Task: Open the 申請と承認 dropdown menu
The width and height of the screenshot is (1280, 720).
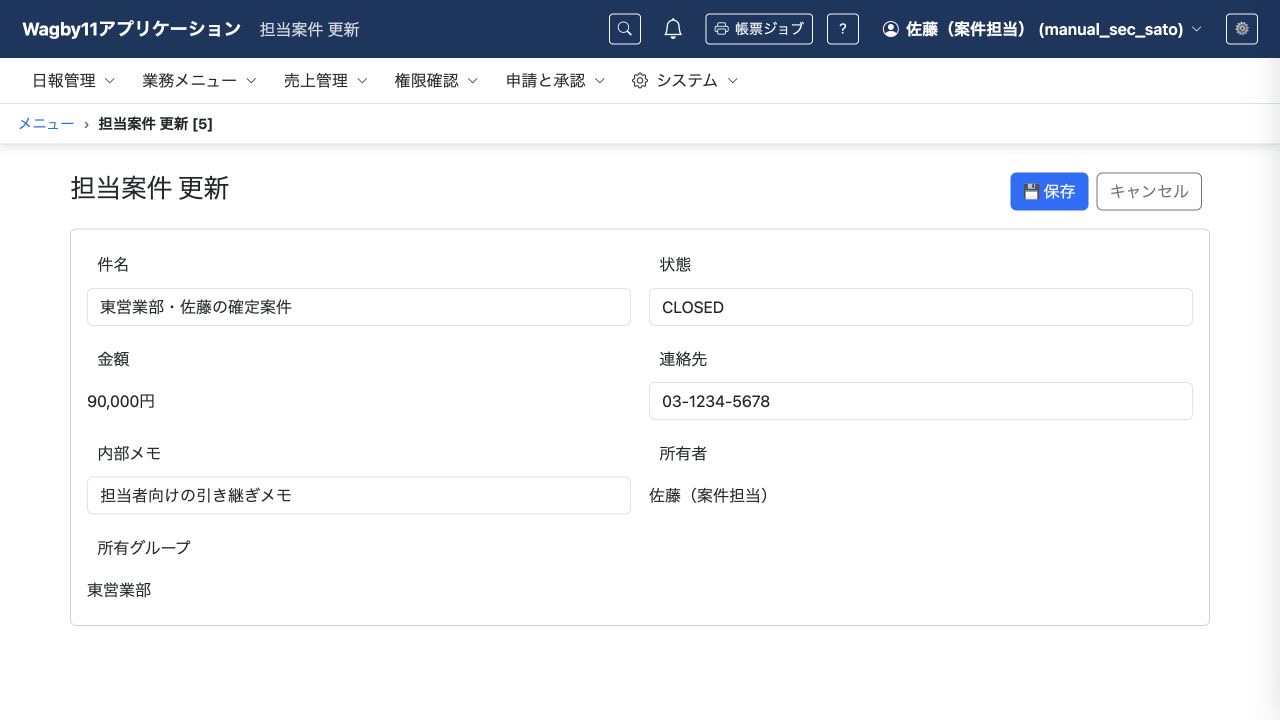Action: click(x=556, y=81)
